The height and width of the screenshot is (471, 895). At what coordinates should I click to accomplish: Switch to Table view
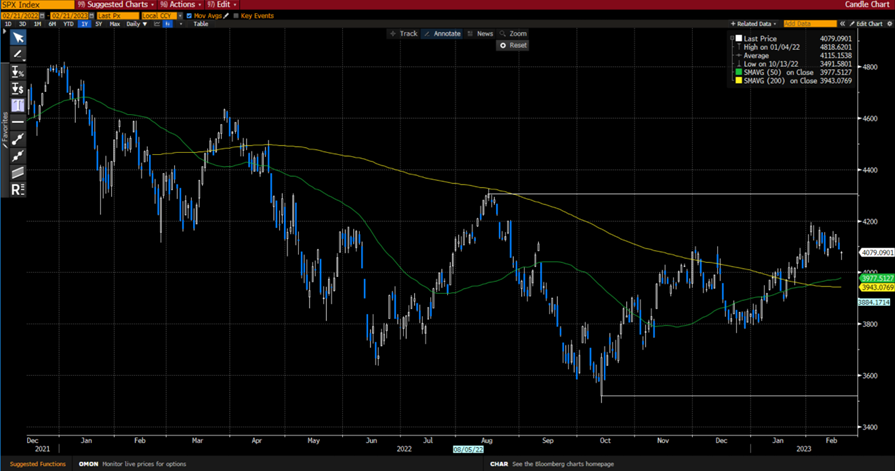(200, 24)
